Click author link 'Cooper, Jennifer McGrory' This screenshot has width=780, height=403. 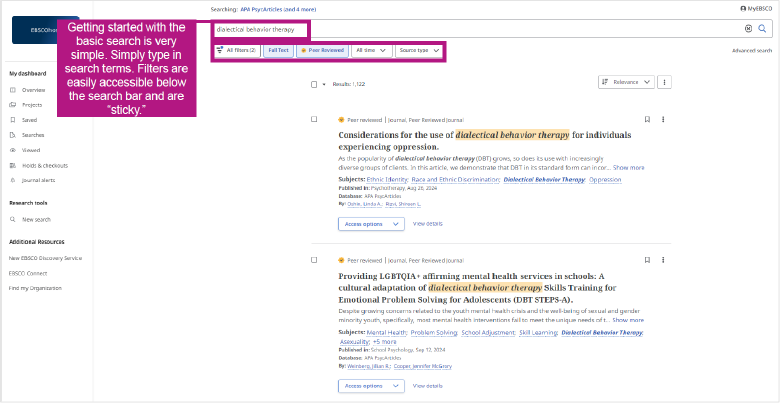[x=423, y=366]
